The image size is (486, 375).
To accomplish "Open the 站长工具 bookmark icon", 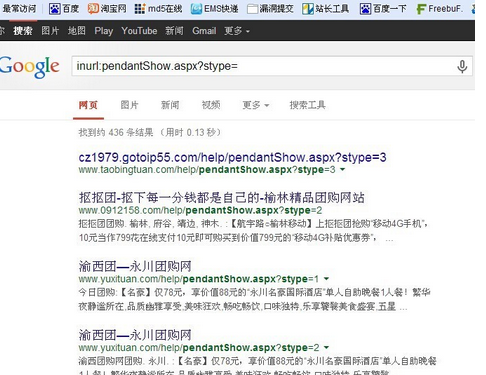I will coord(308,9).
